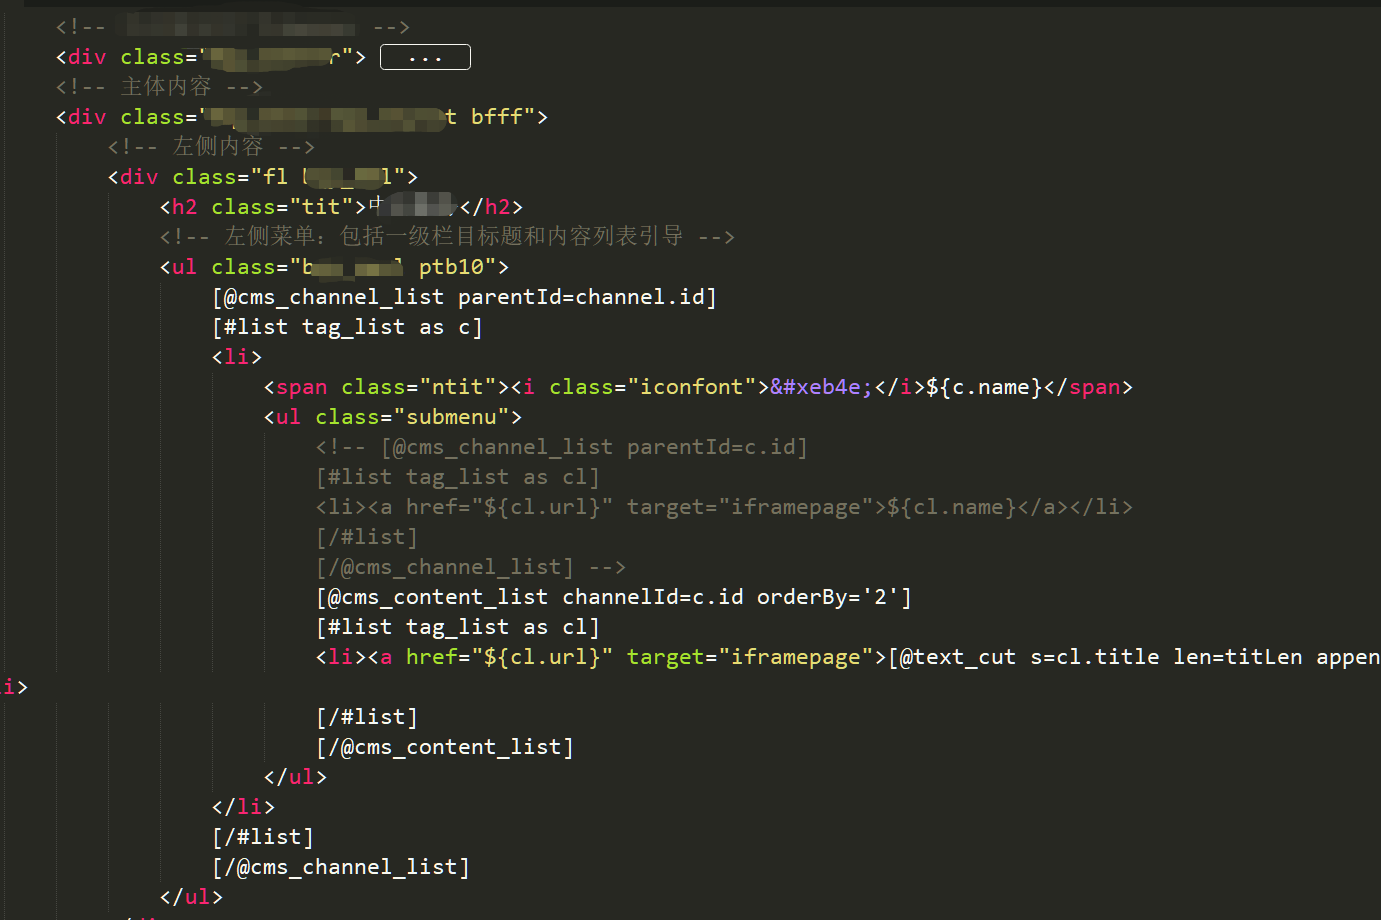Click "parentId=c.id" in the commented-out code
This screenshot has height=920, width=1381.
711,447
